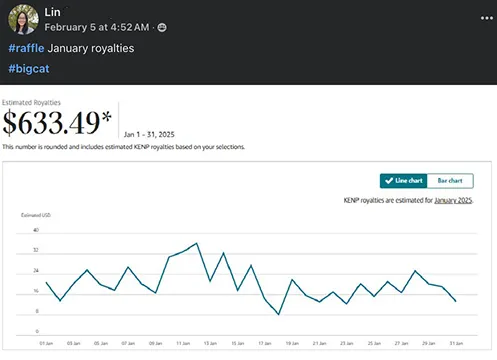Click the February 5 at 4:52 AM timestamp
The height and width of the screenshot is (360, 497).
[x=97, y=27]
